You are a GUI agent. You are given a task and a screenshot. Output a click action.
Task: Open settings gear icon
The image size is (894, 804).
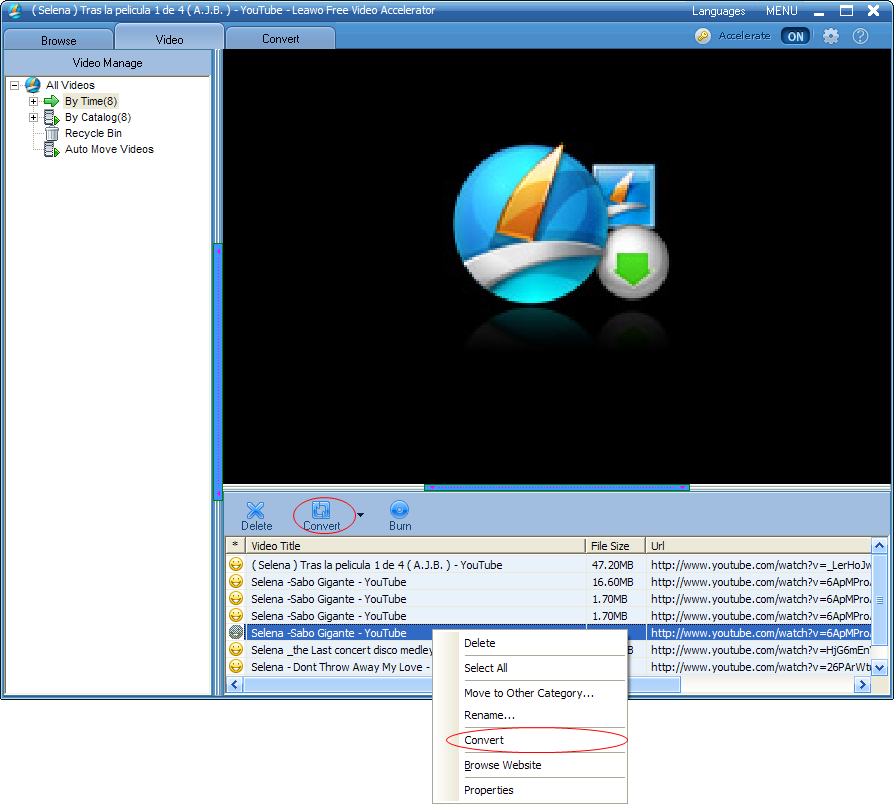tap(831, 36)
